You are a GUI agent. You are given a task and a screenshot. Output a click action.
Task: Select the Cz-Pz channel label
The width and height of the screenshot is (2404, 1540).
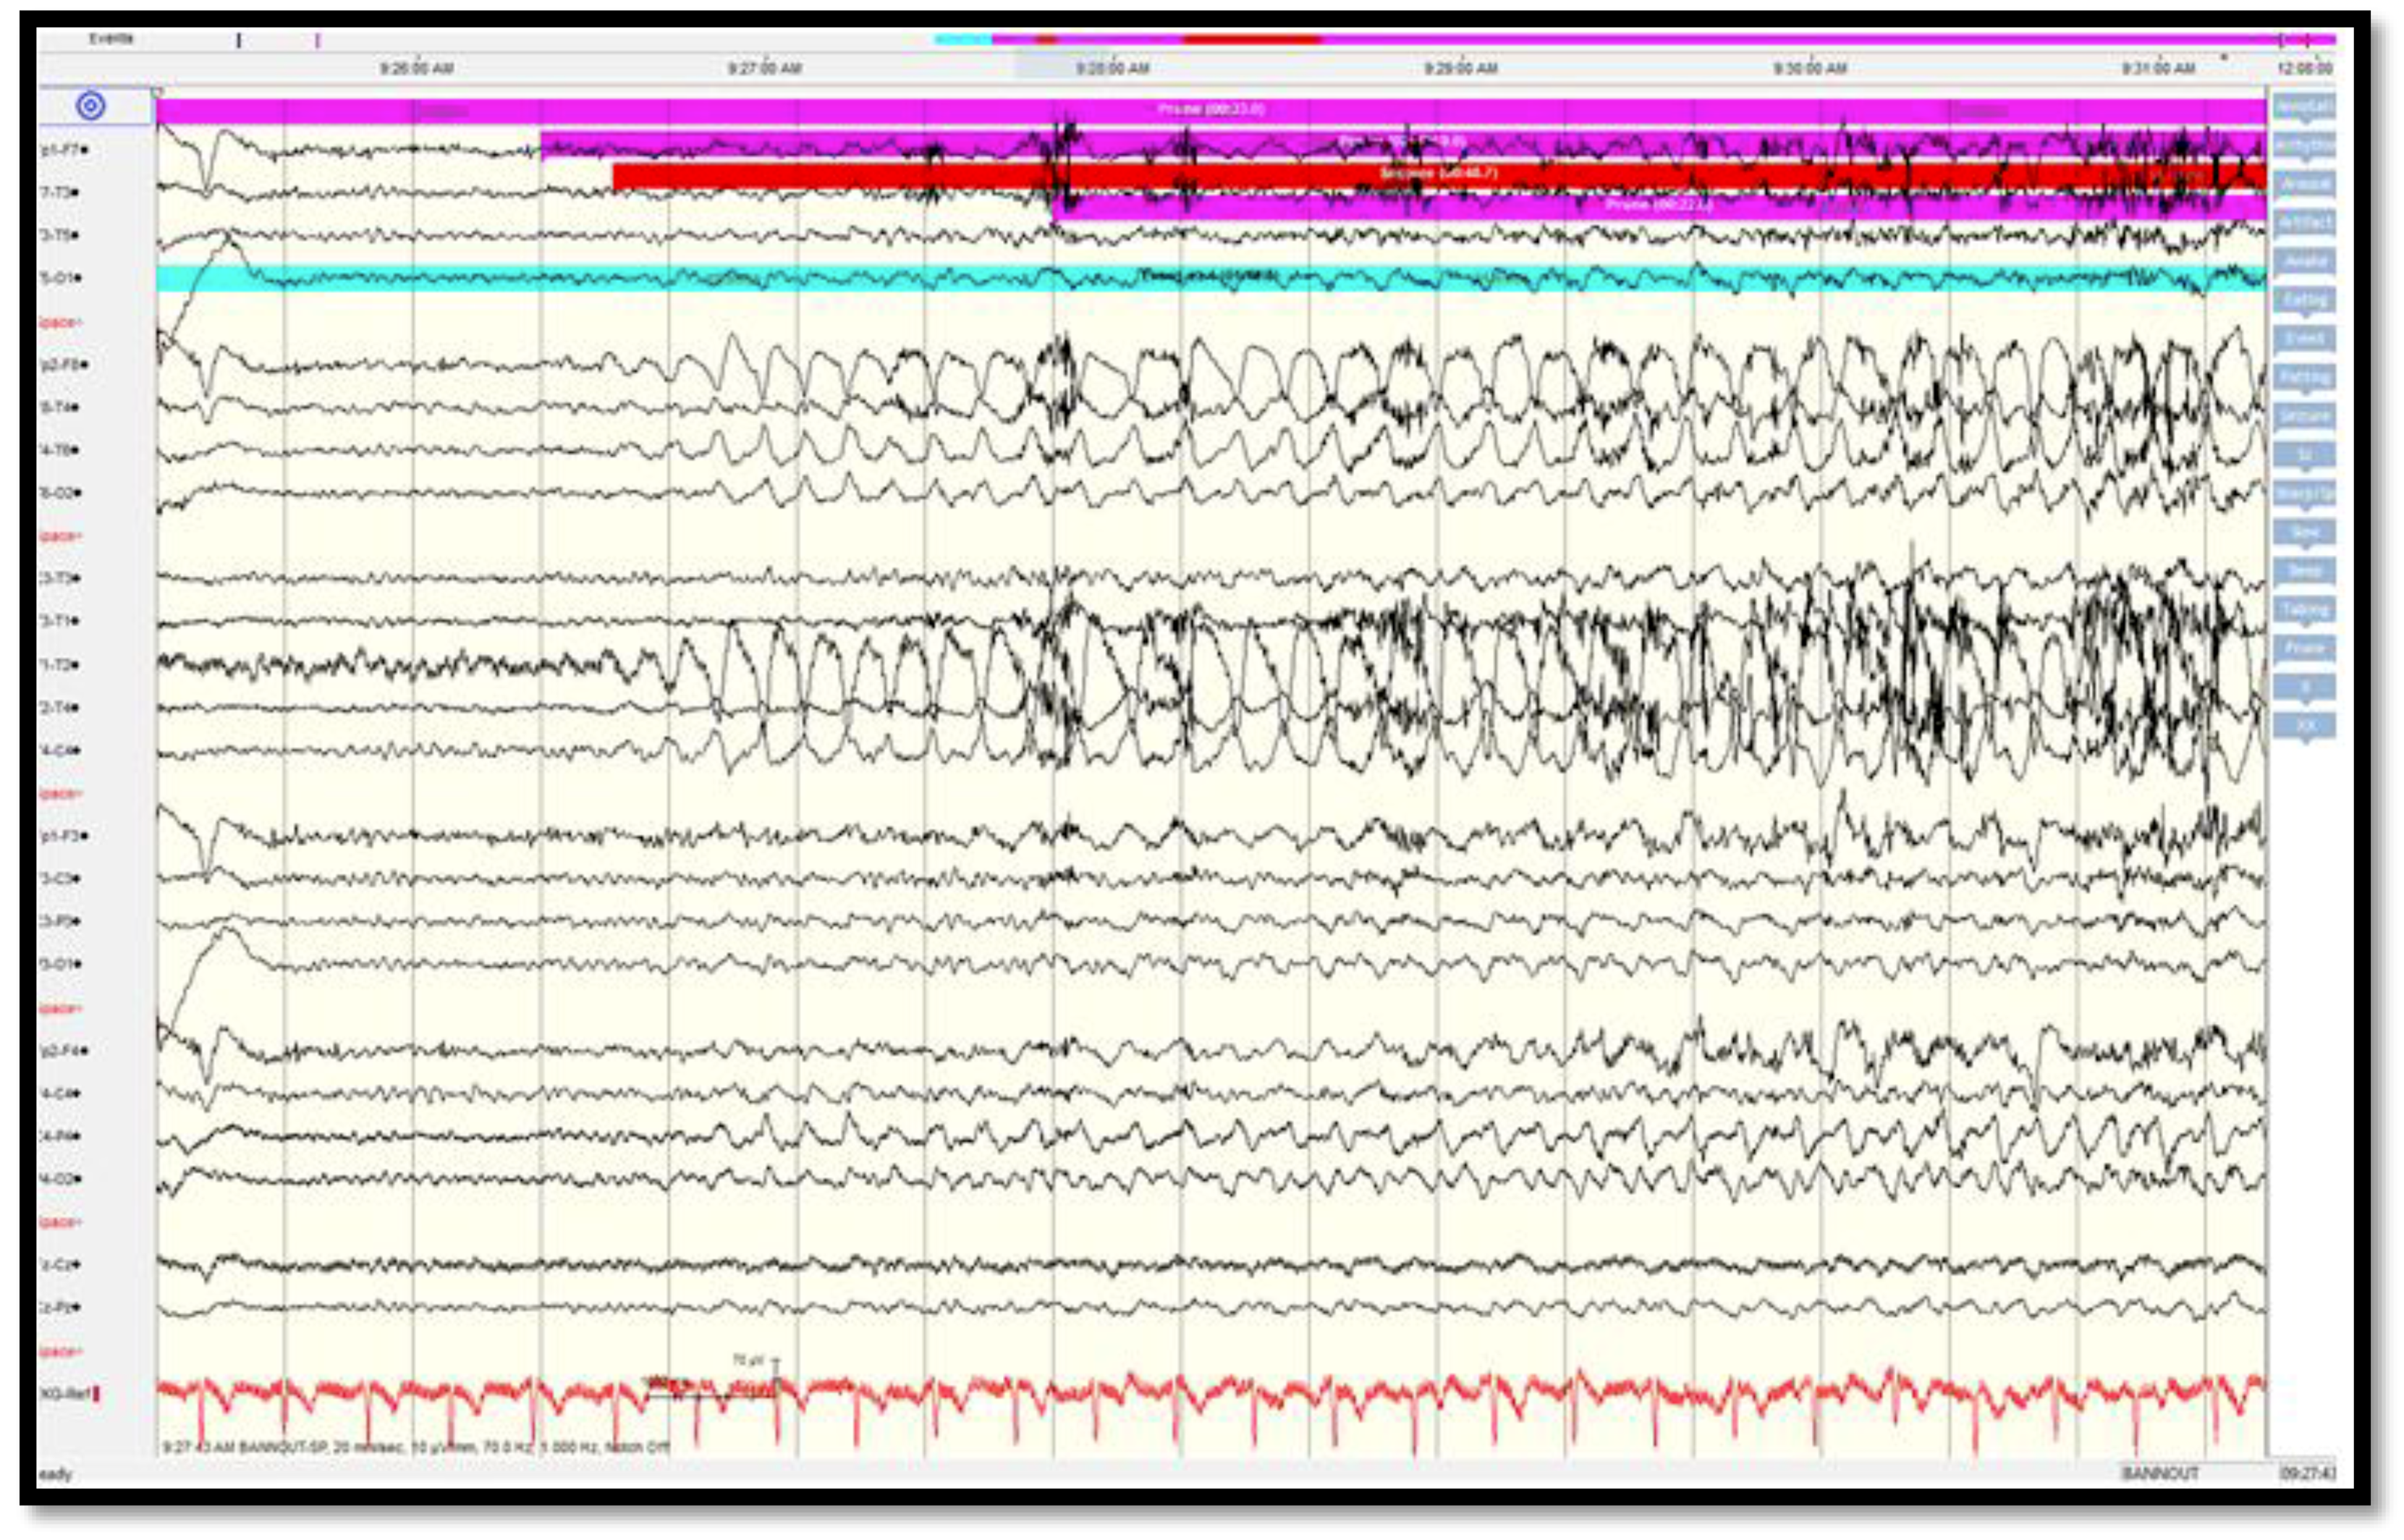pos(59,1308)
